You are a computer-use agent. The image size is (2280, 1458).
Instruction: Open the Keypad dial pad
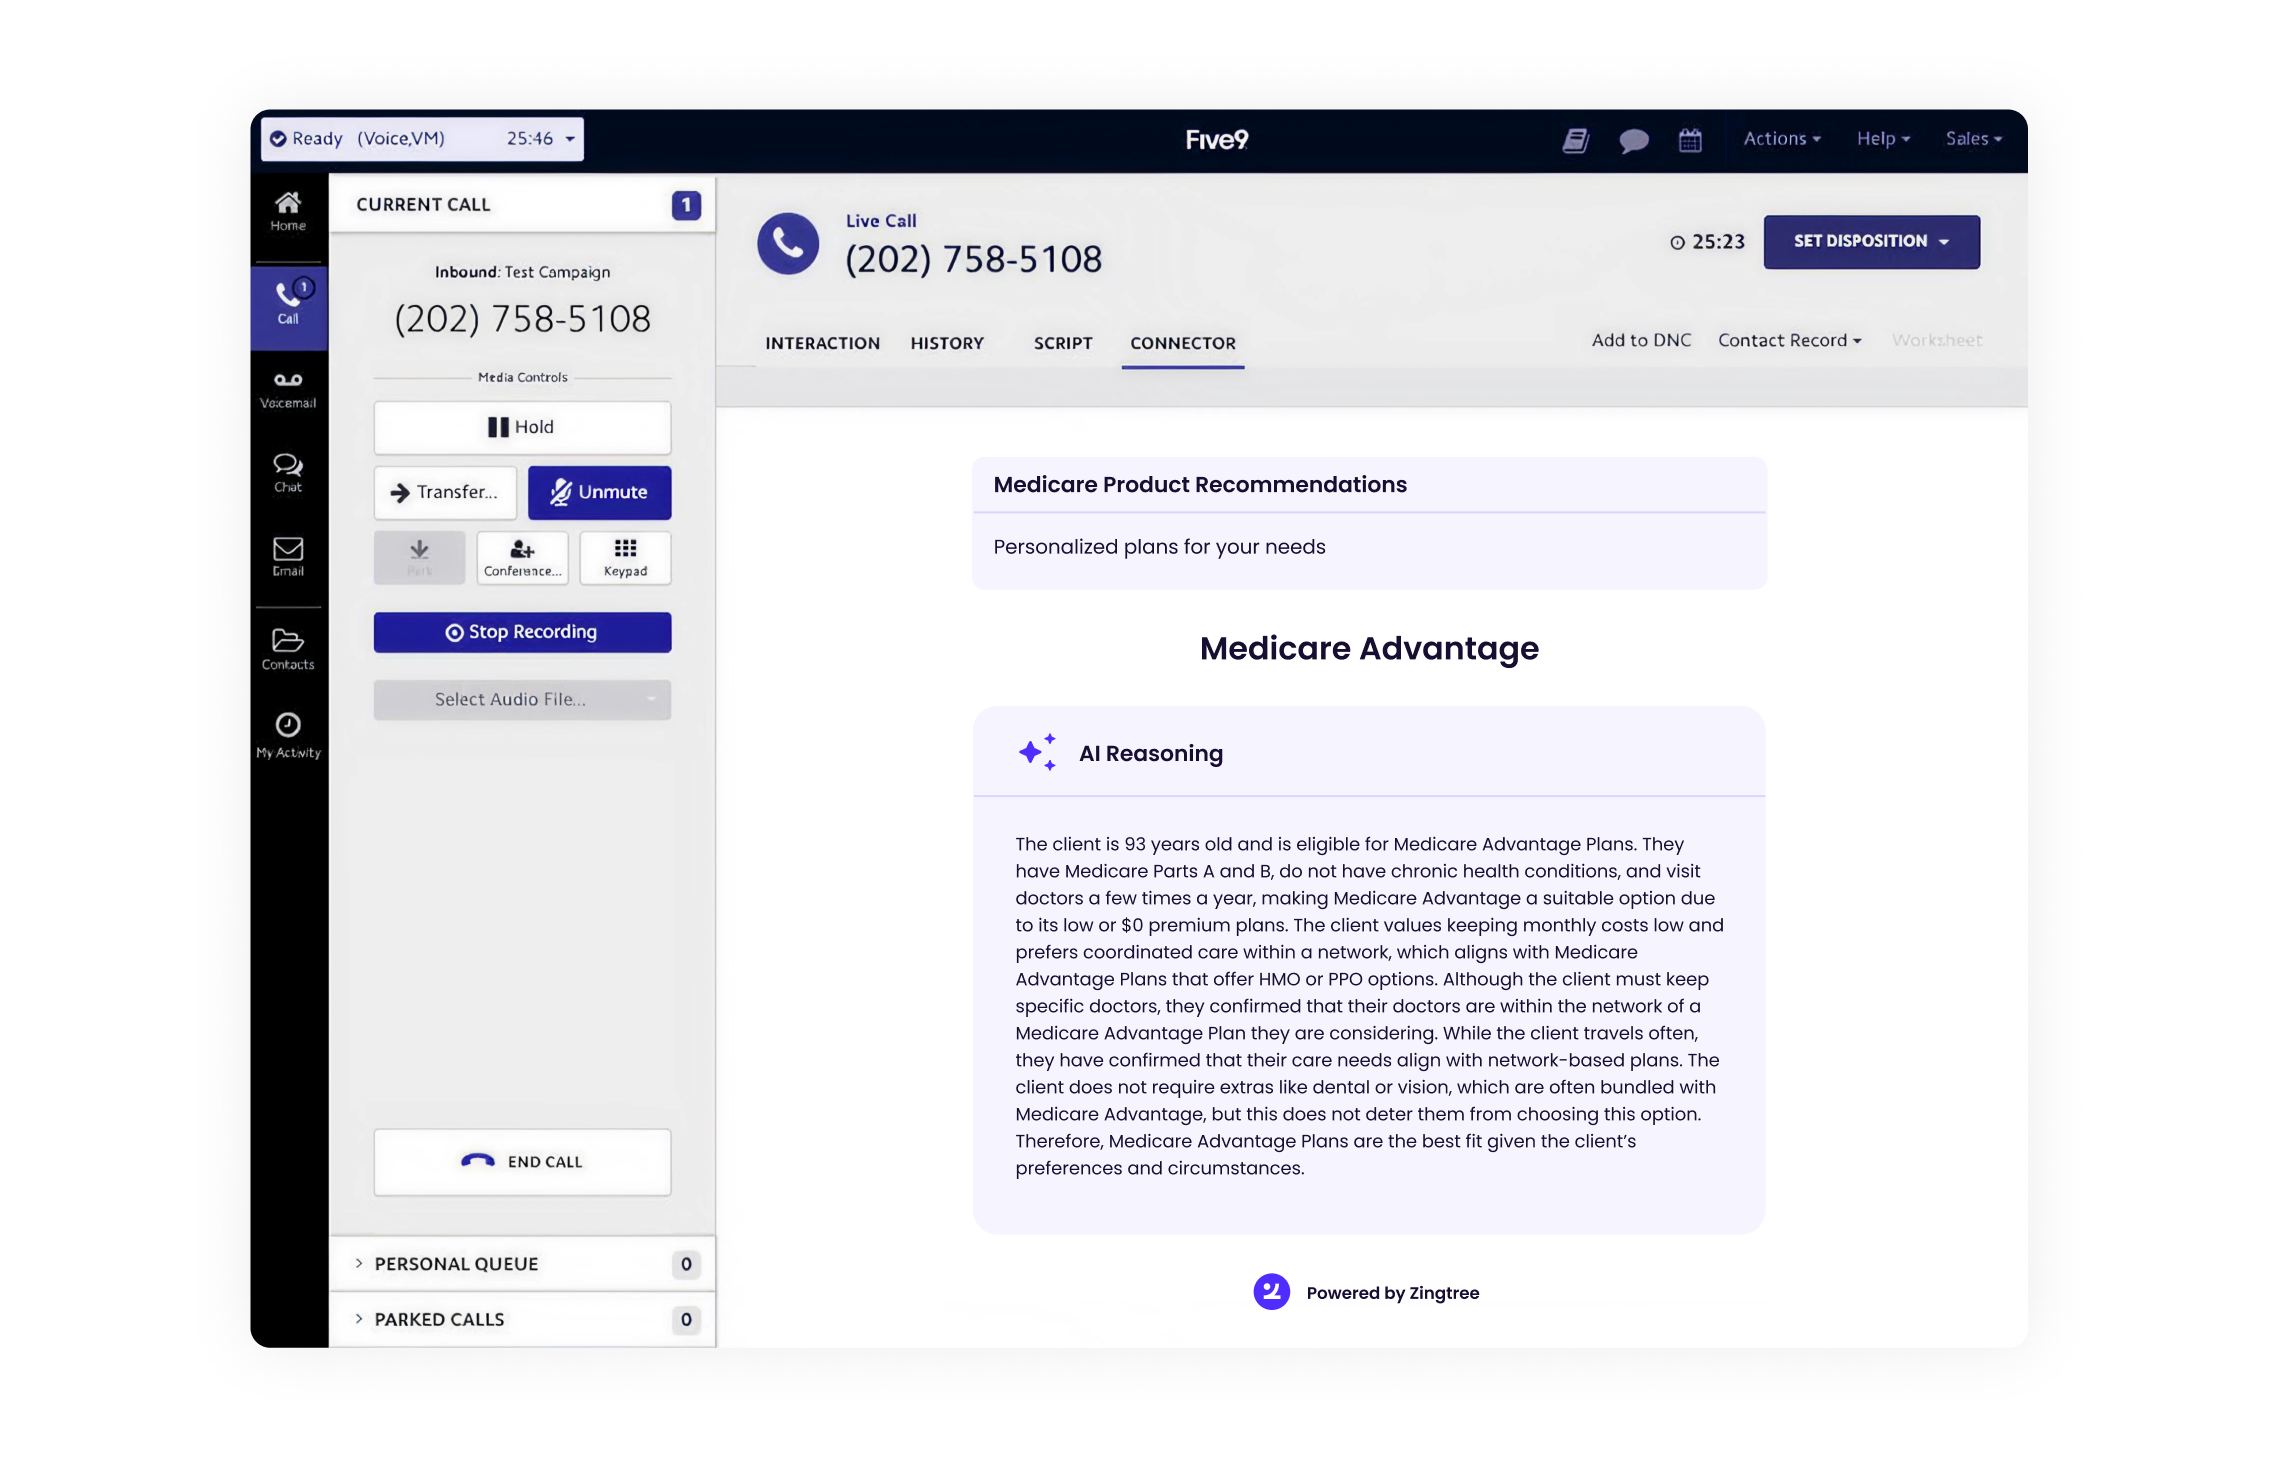625,557
